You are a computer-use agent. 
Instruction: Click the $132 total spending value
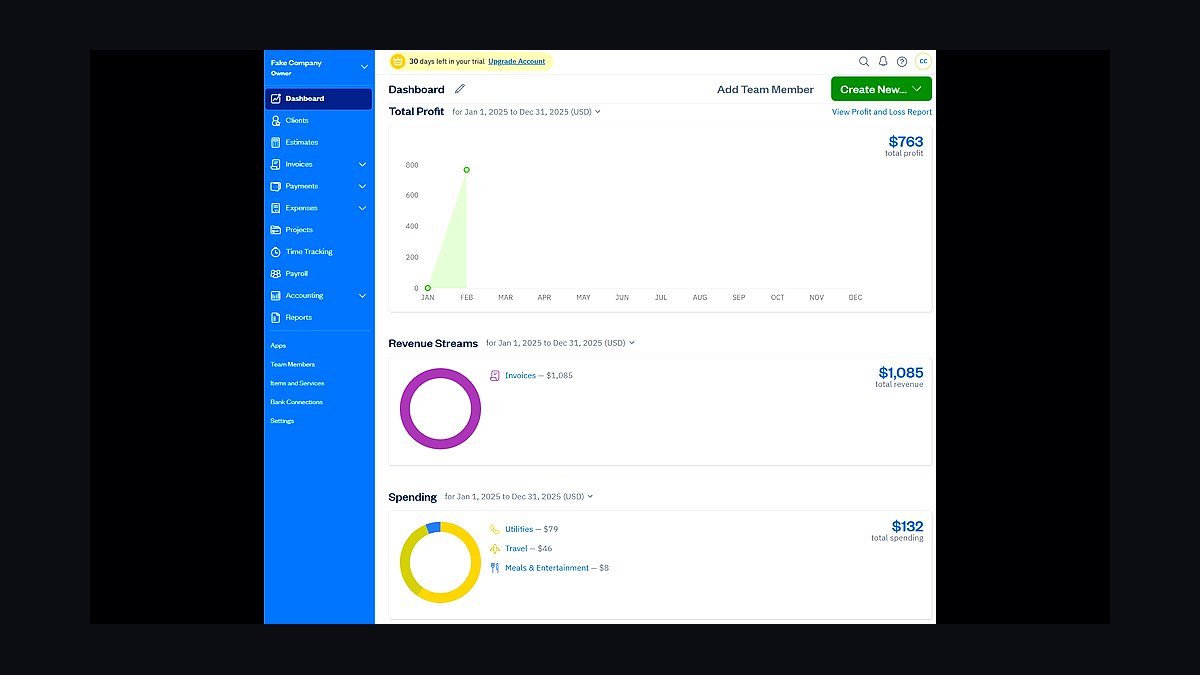coord(908,526)
